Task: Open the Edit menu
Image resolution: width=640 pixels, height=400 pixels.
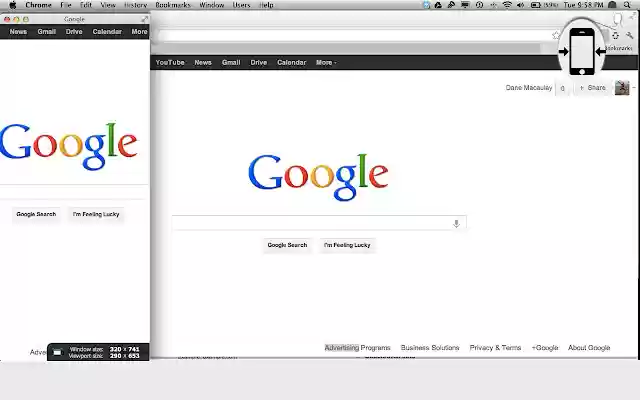Action: [86, 5]
